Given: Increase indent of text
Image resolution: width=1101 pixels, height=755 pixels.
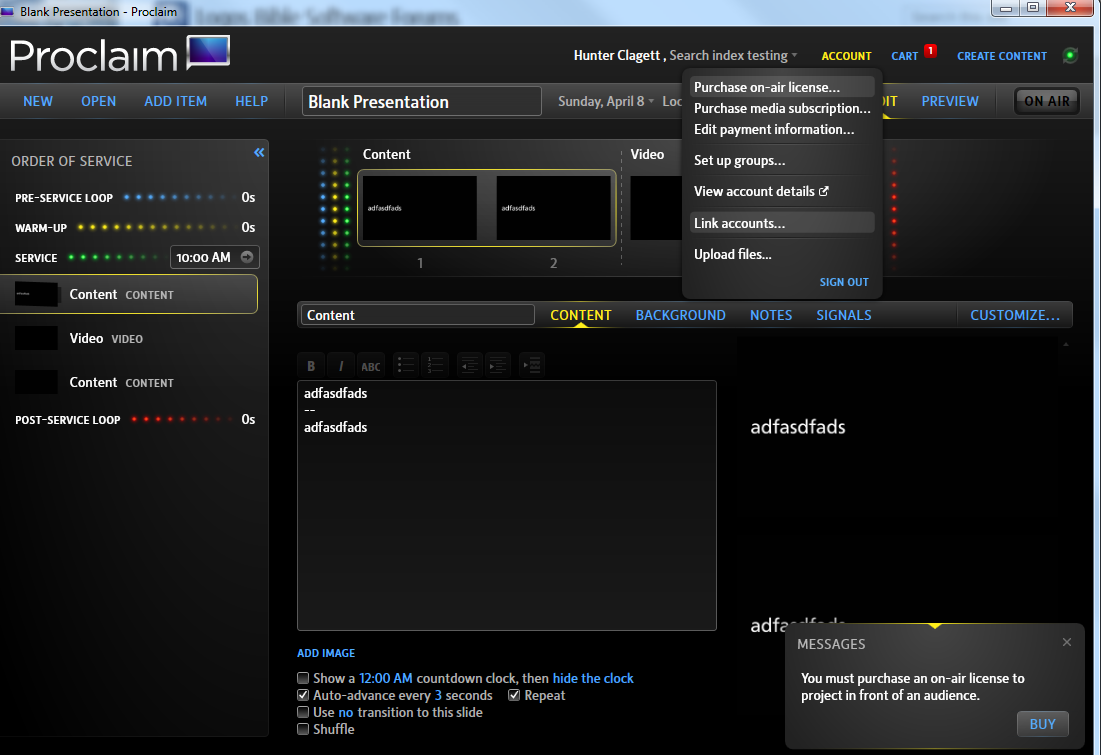Looking at the screenshot, I should [498, 365].
